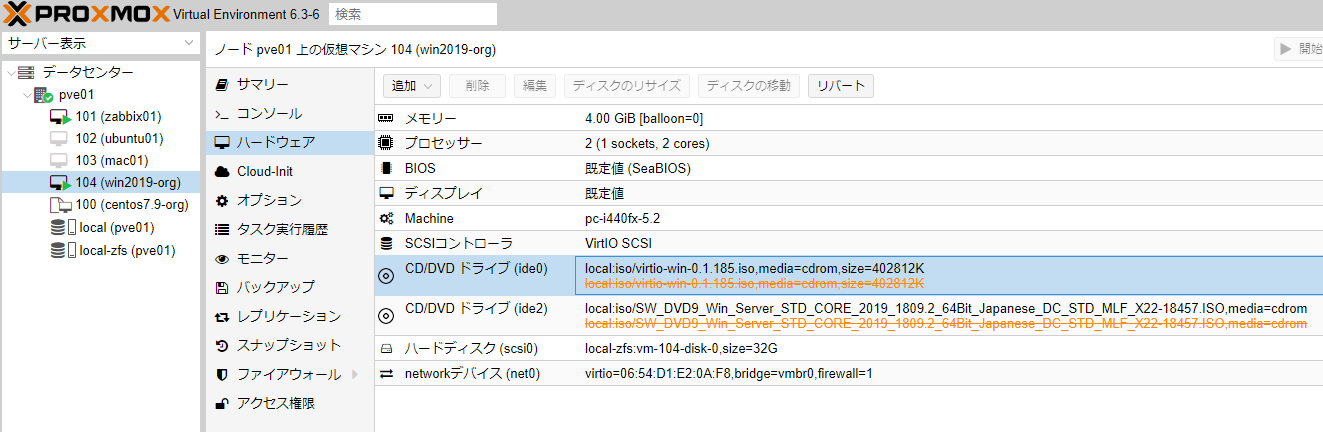Expand the Firewall submenu arrow
This screenshot has width=1323, height=432.
point(354,375)
